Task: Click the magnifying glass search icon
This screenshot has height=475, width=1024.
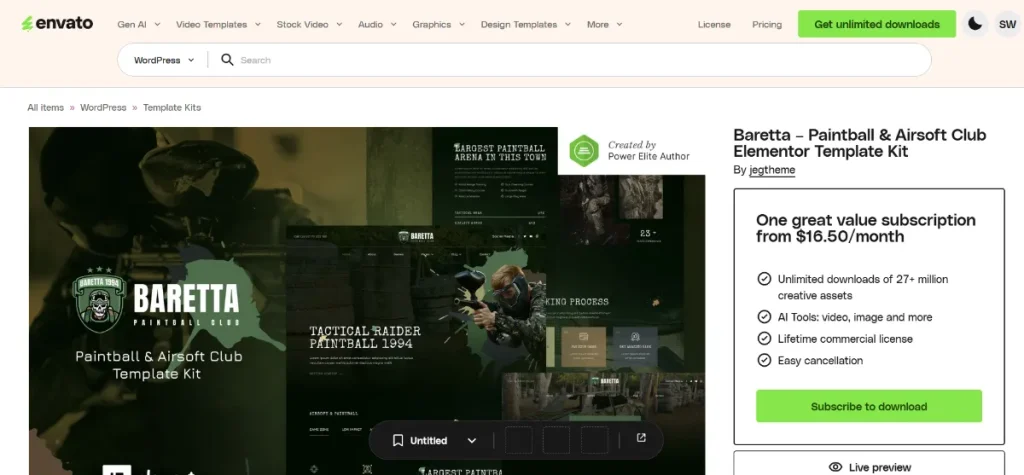Action: [227, 60]
